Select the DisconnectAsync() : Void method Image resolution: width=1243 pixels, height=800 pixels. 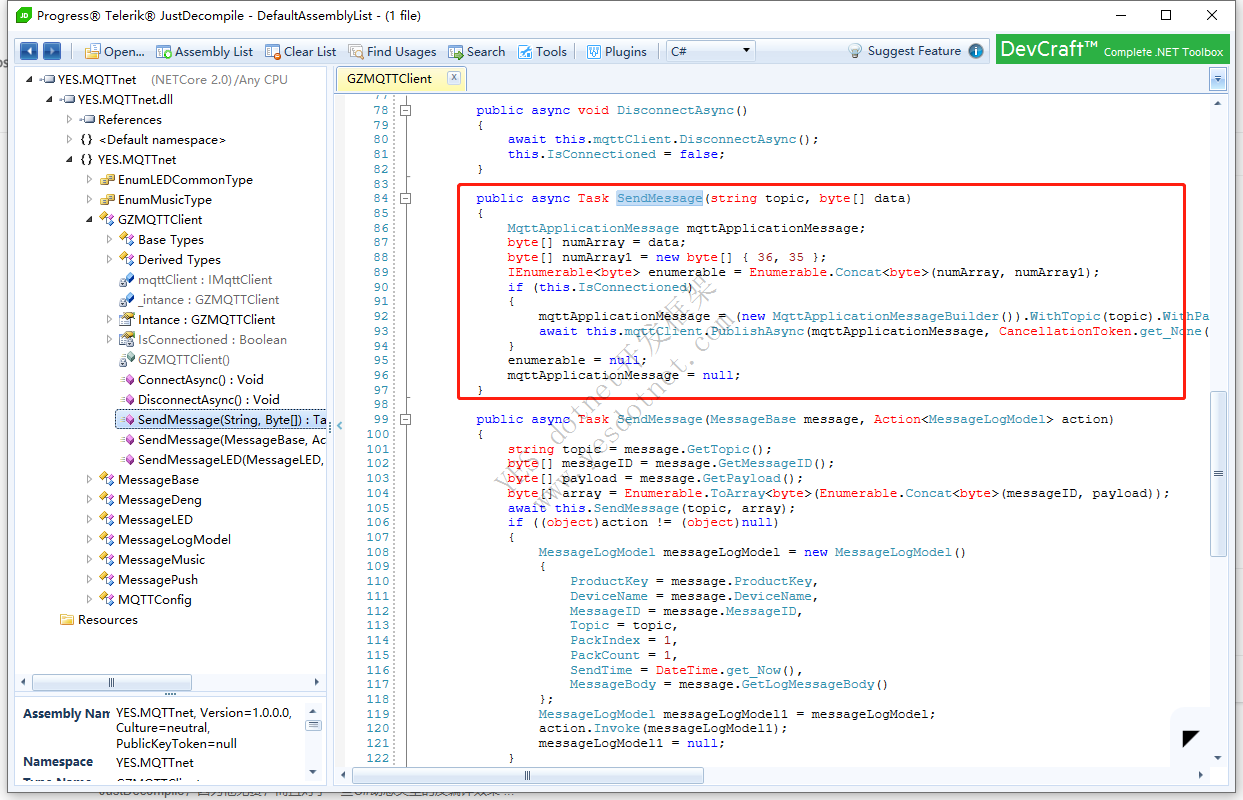(x=209, y=399)
